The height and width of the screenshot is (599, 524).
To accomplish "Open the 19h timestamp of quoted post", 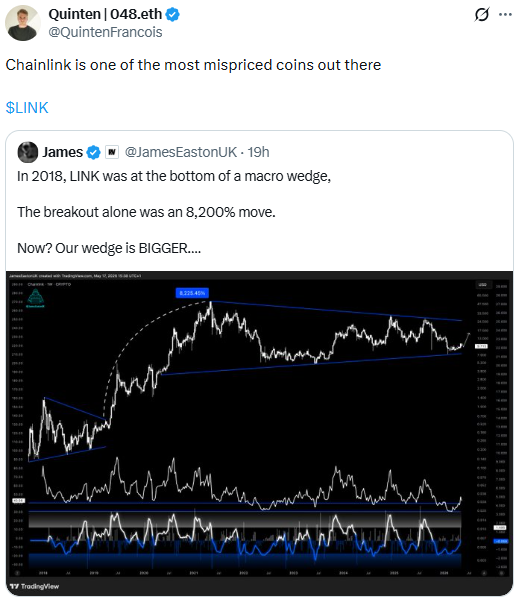I will (x=259, y=152).
